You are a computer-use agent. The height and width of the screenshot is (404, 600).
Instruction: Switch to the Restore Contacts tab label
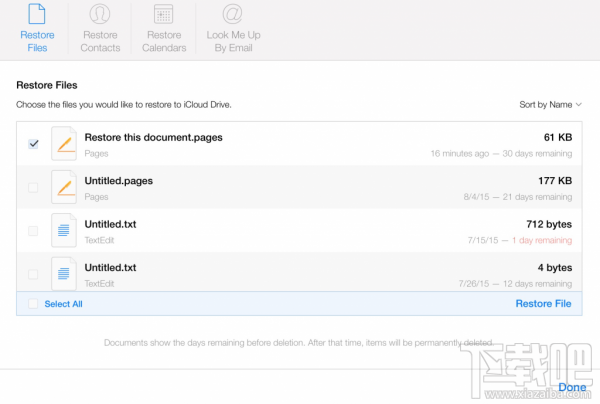coord(100,41)
